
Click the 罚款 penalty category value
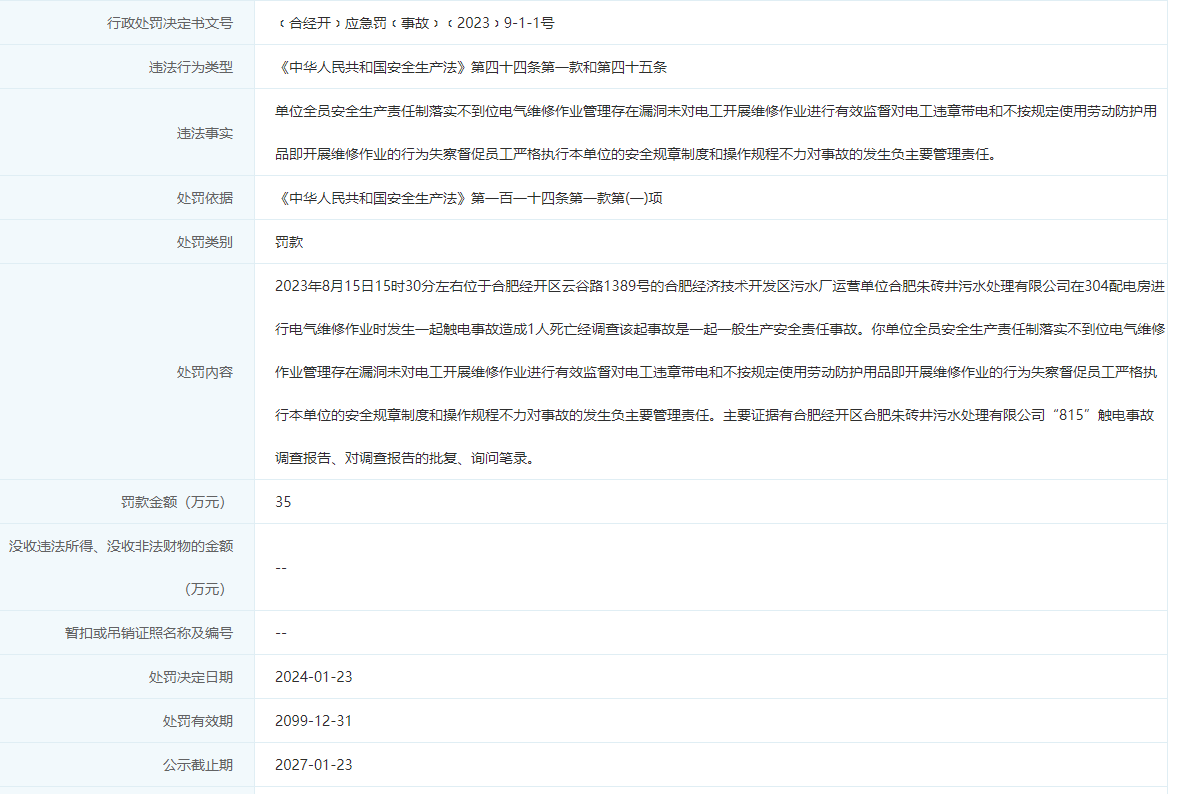pos(289,242)
